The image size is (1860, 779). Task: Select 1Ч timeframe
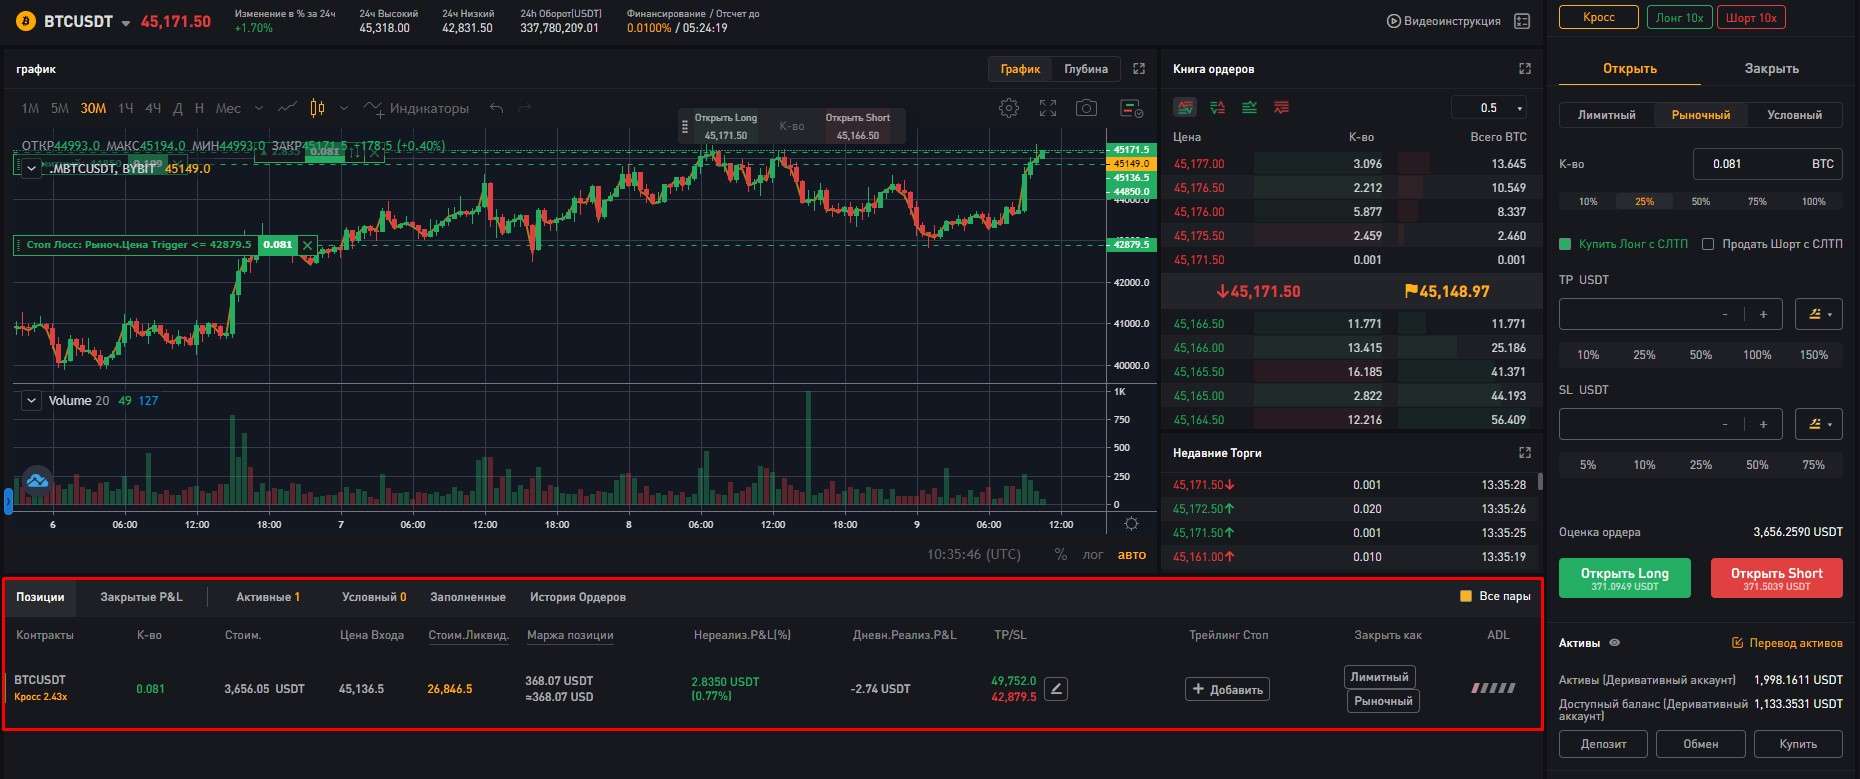click(x=126, y=108)
